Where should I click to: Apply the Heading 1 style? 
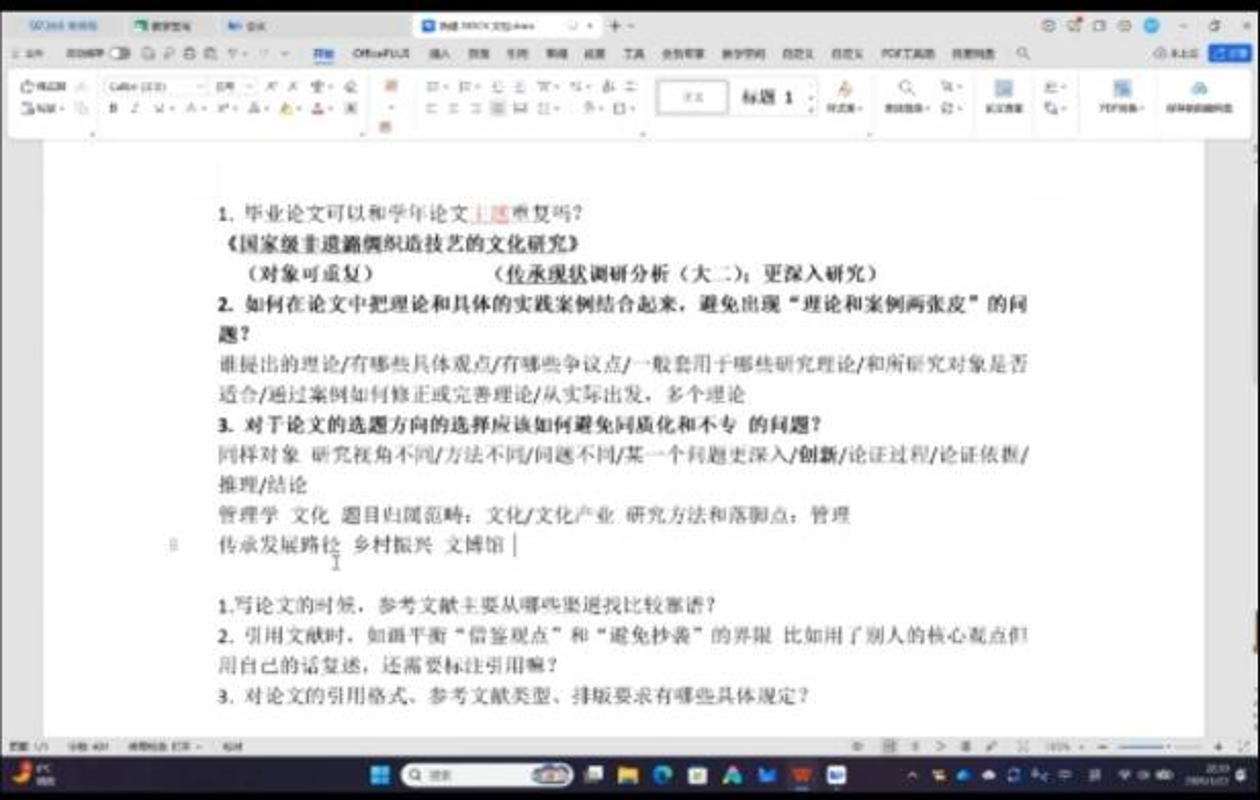tap(767, 97)
